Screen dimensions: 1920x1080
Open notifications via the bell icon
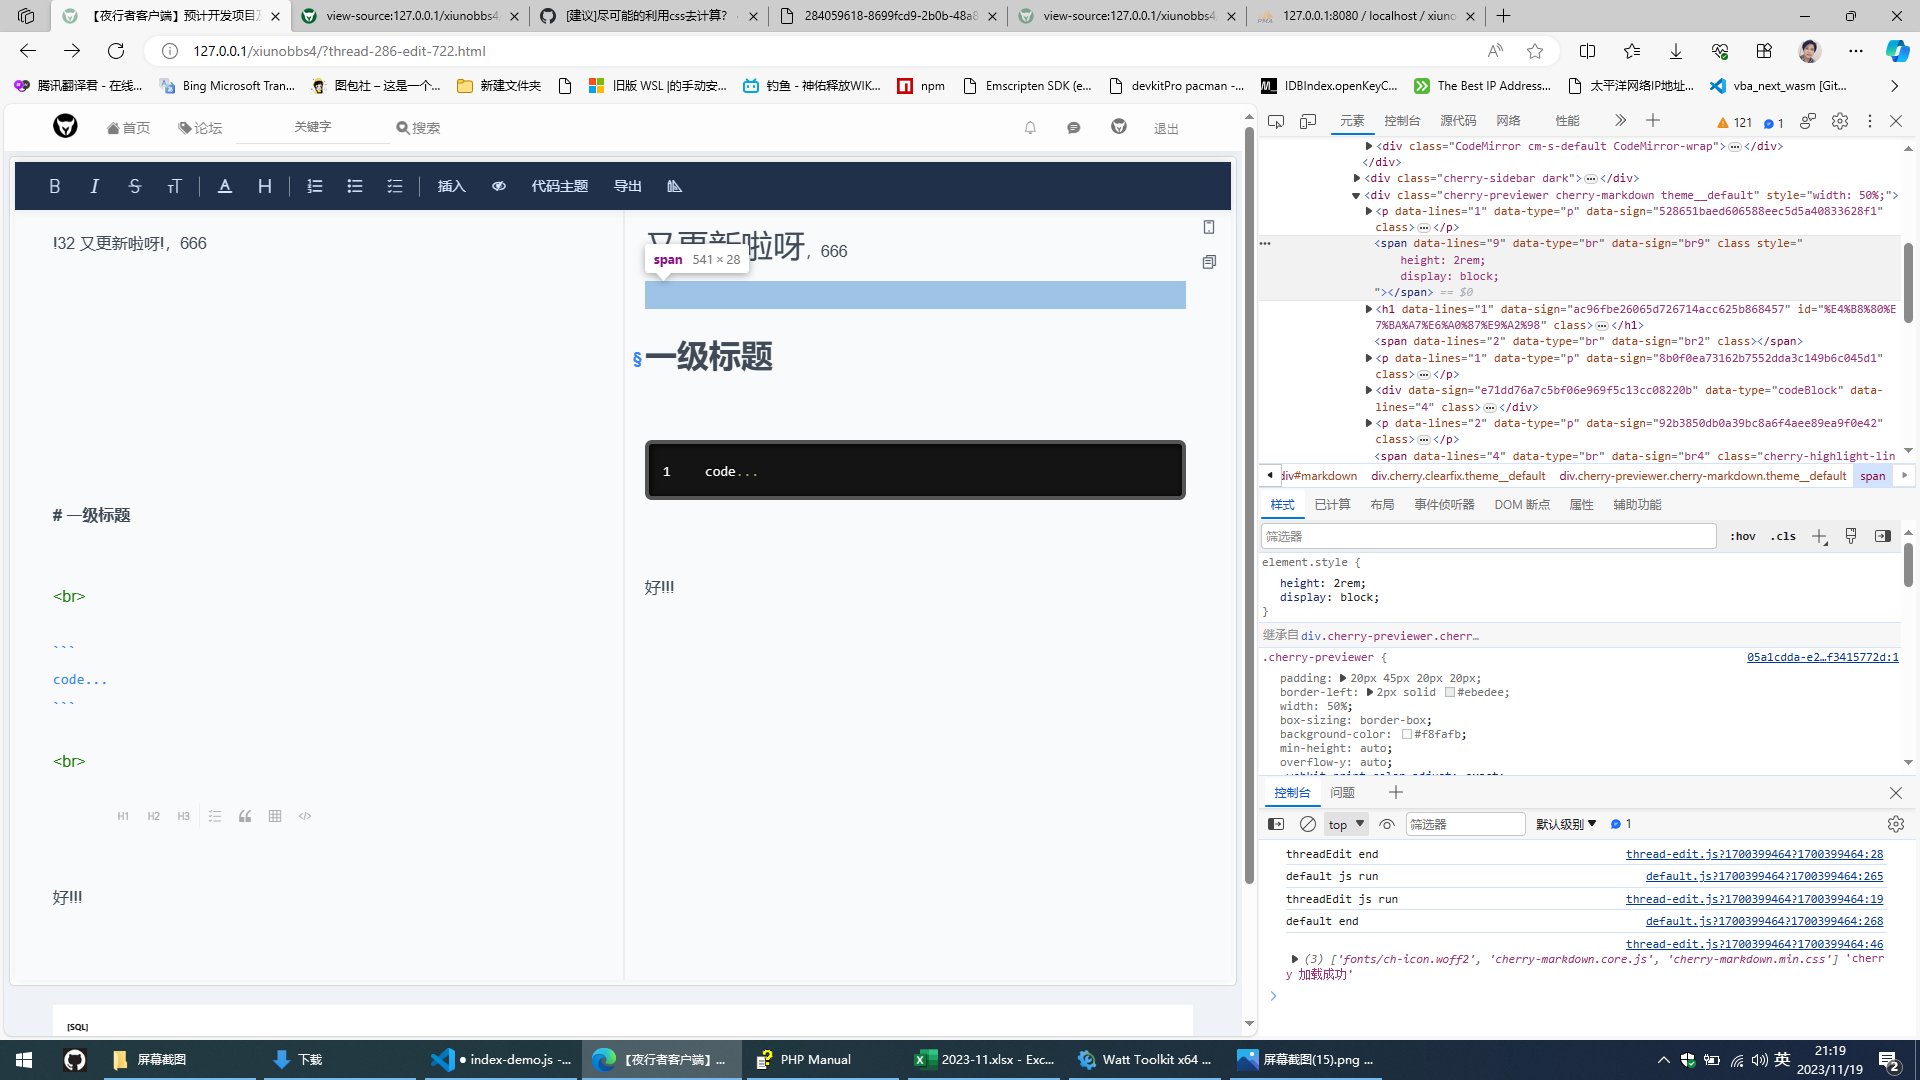1029,127
